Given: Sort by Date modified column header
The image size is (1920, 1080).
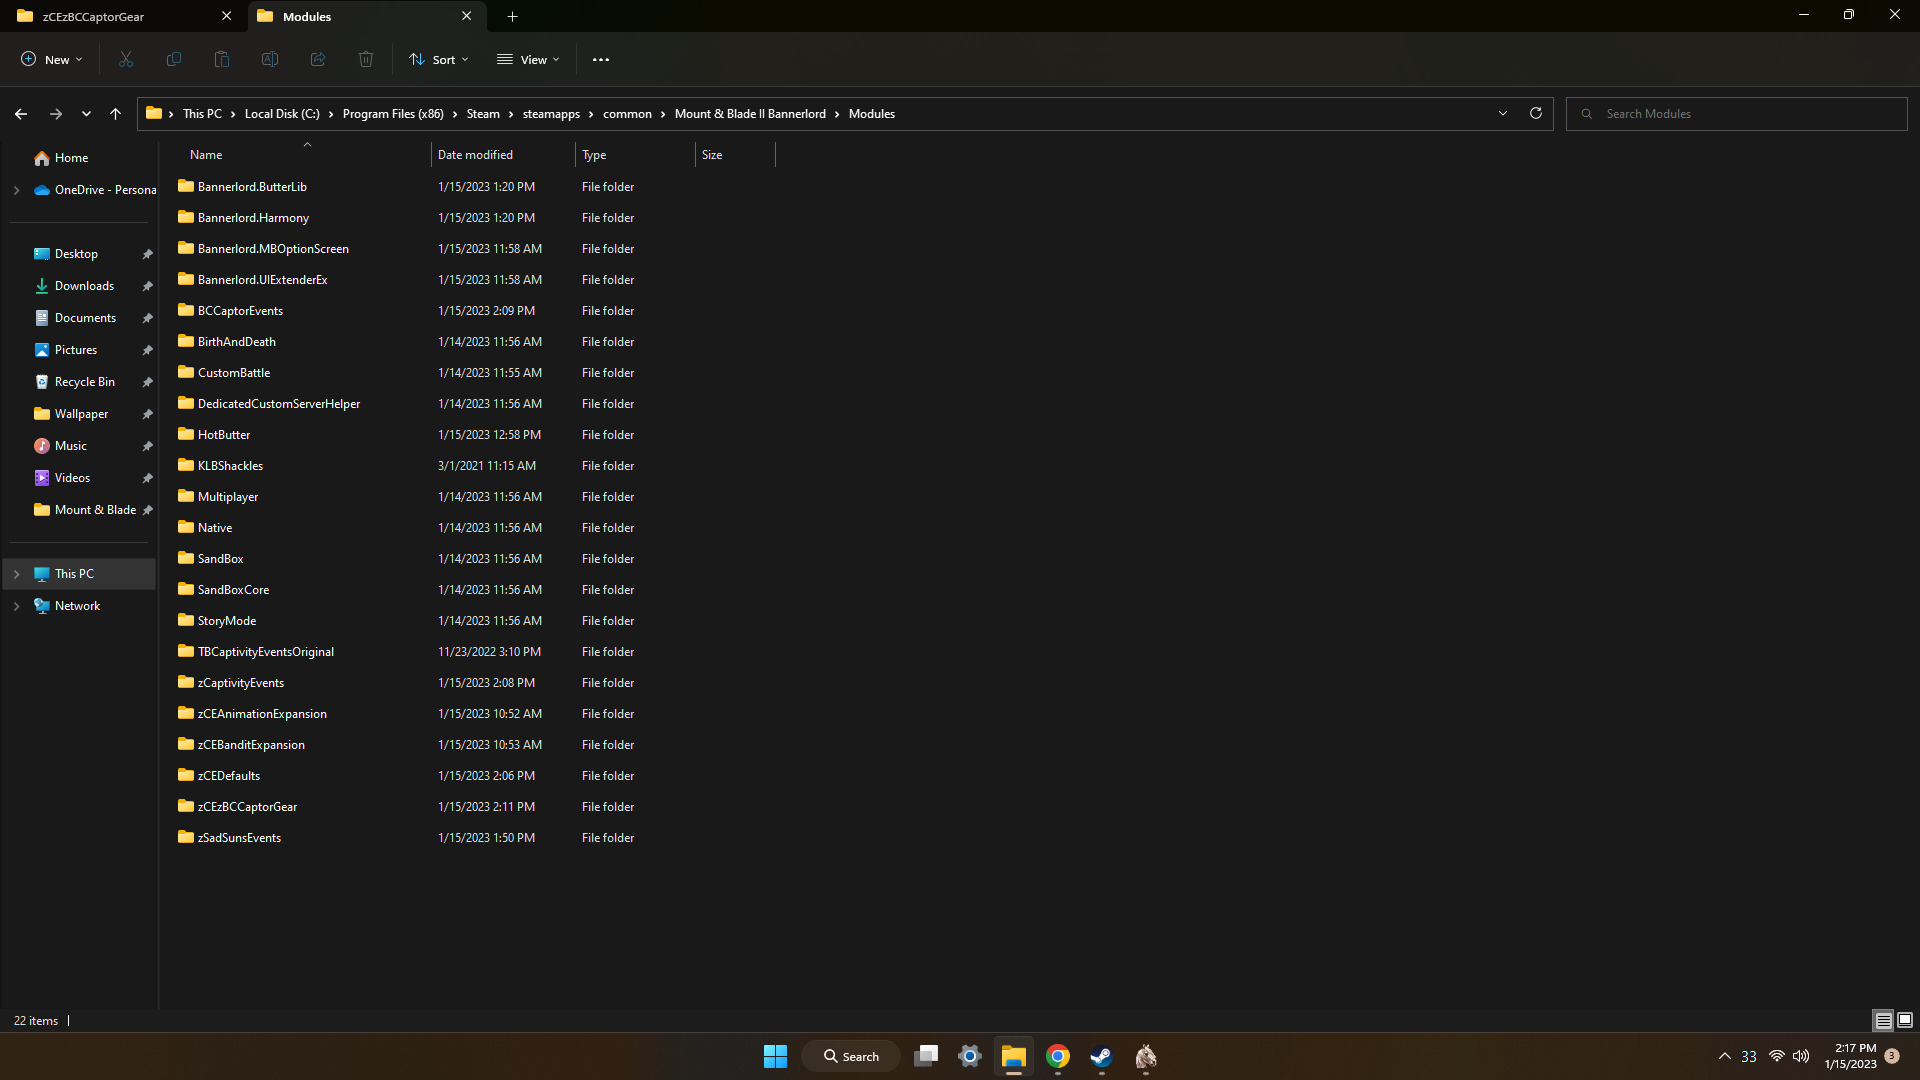Looking at the screenshot, I should click(504, 155).
